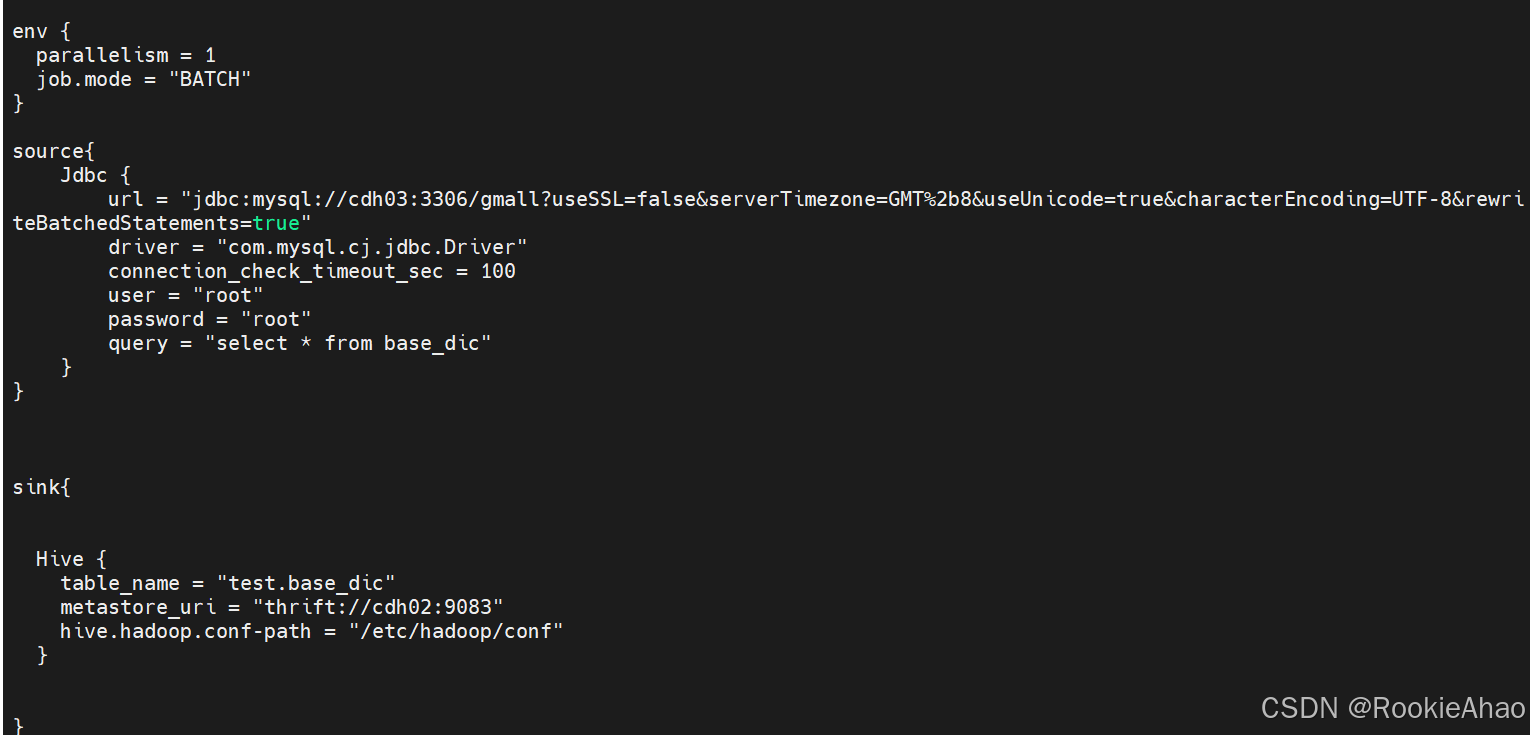Click the env { opening line
Screen dimensions: 1530x735
[41, 31]
